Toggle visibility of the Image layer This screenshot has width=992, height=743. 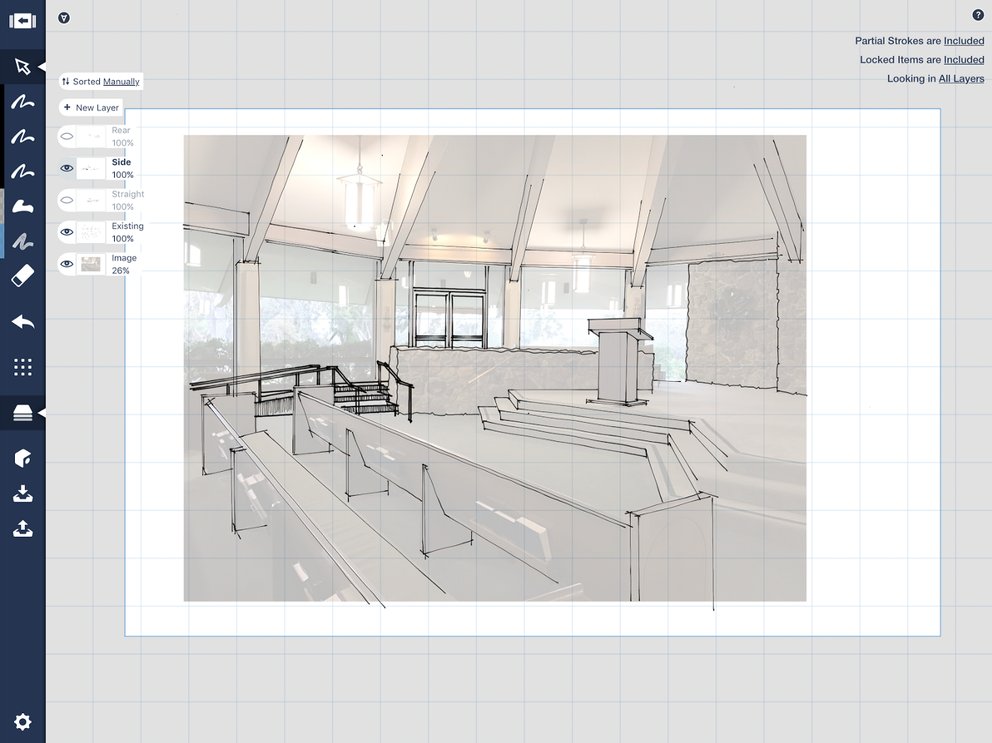coord(65,264)
